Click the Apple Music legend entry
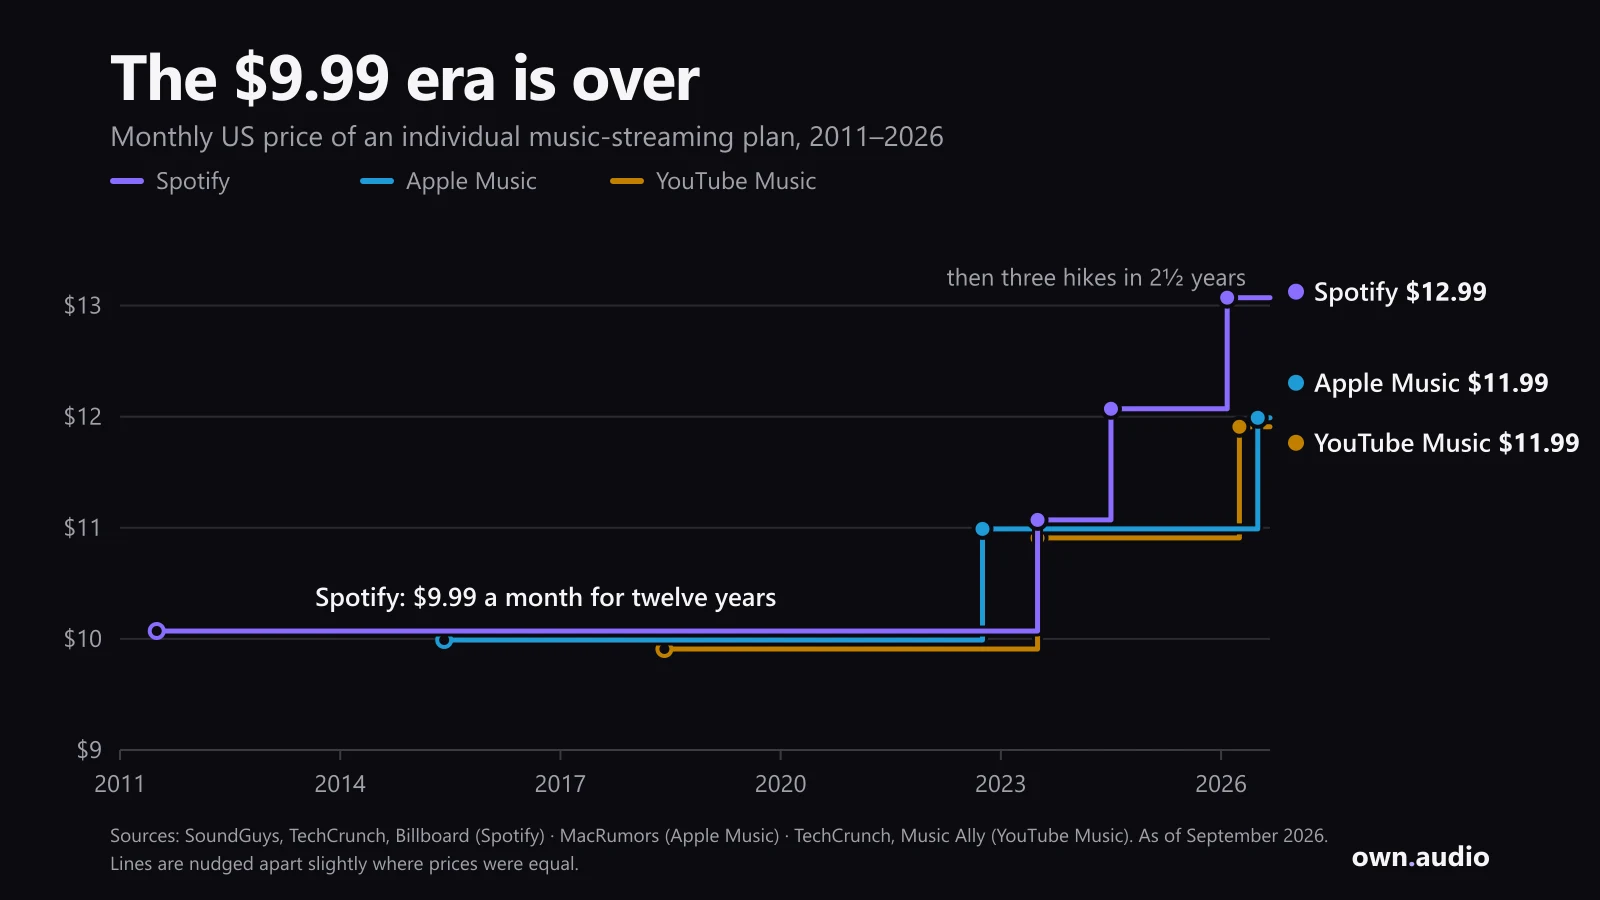This screenshot has width=1600, height=900. [448, 181]
